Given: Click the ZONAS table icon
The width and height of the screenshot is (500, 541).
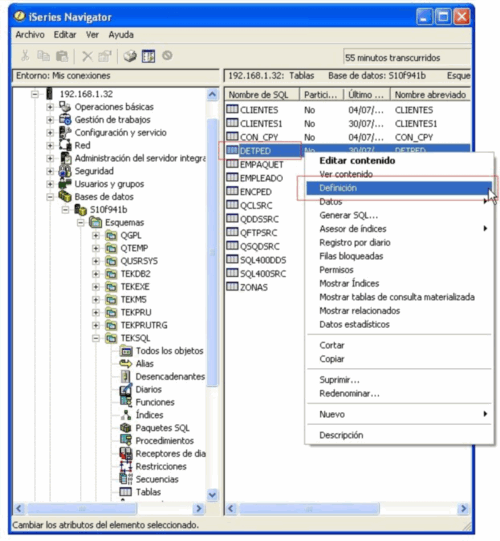Looking at the screenshot, I should coord(232,286).
